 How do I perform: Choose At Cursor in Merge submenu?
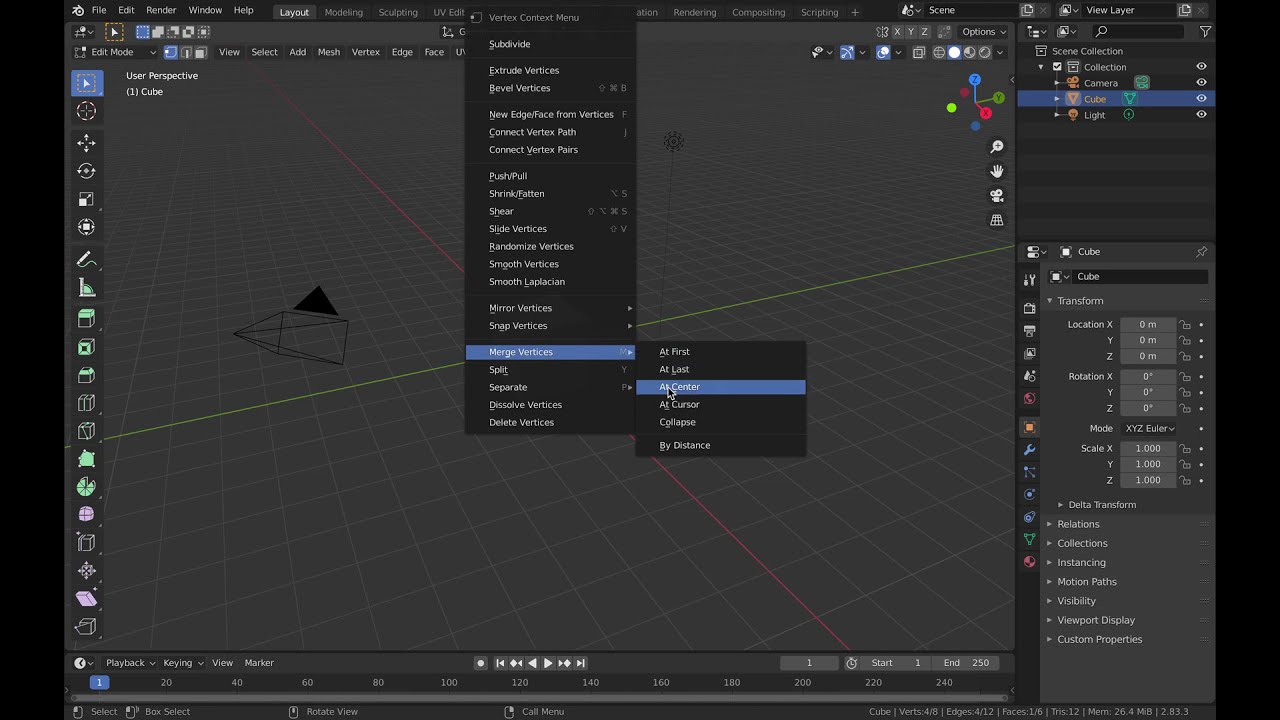pyautogui.click(x=720, y=405)
